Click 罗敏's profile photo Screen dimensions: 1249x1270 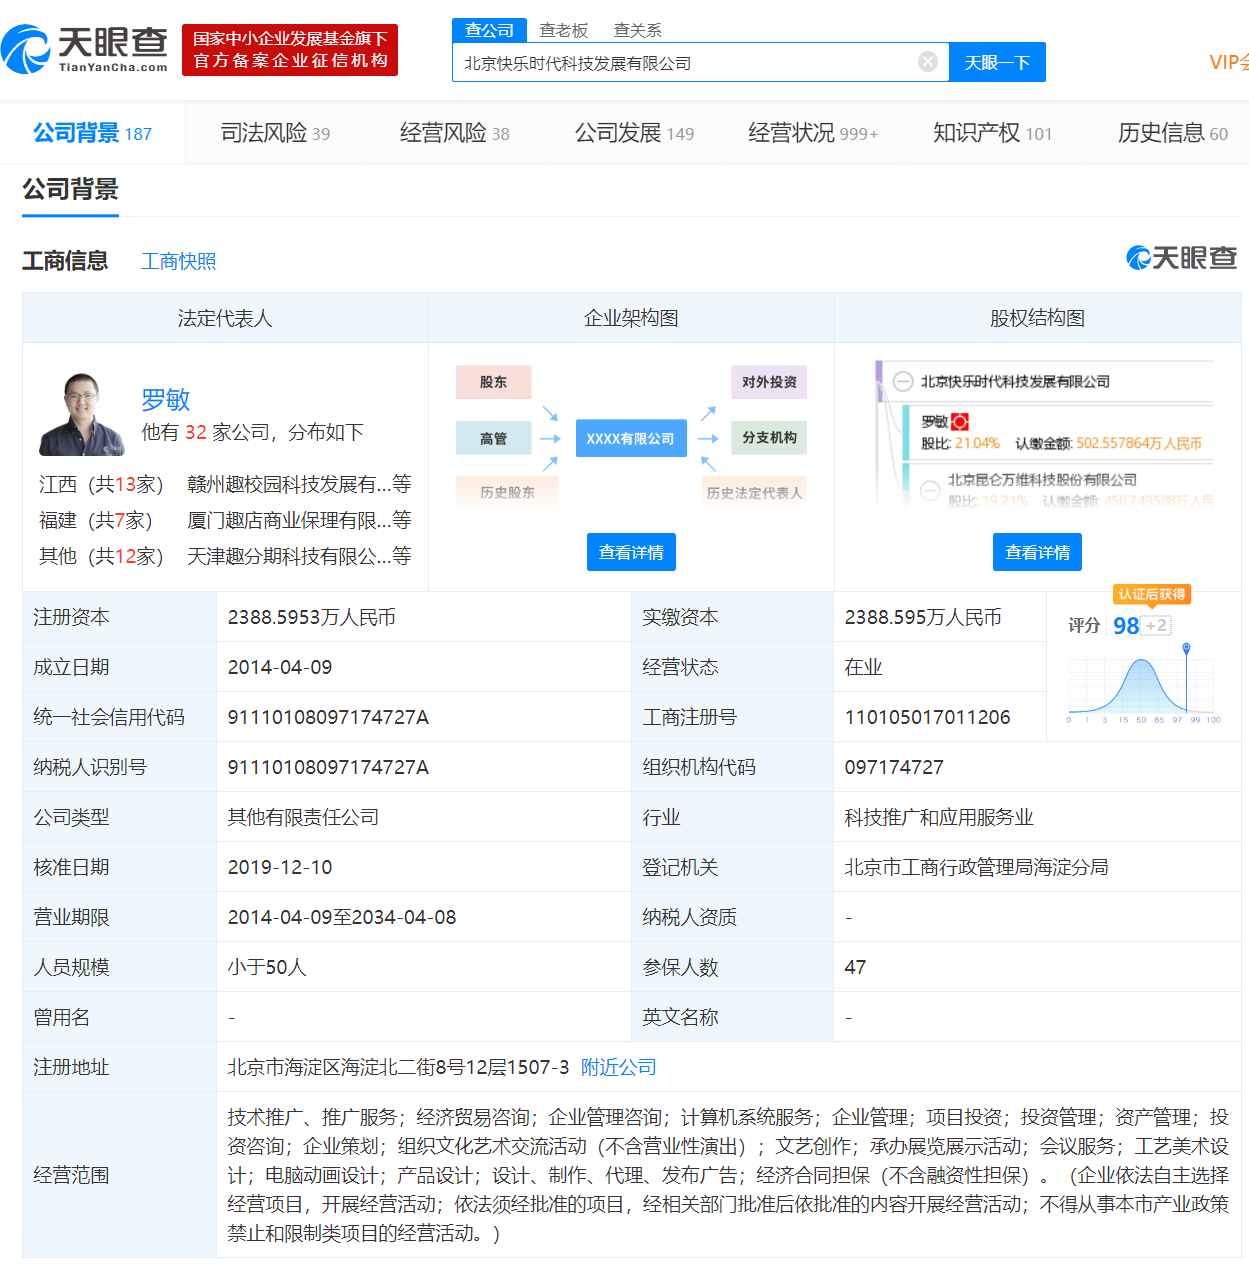[80, 412]
